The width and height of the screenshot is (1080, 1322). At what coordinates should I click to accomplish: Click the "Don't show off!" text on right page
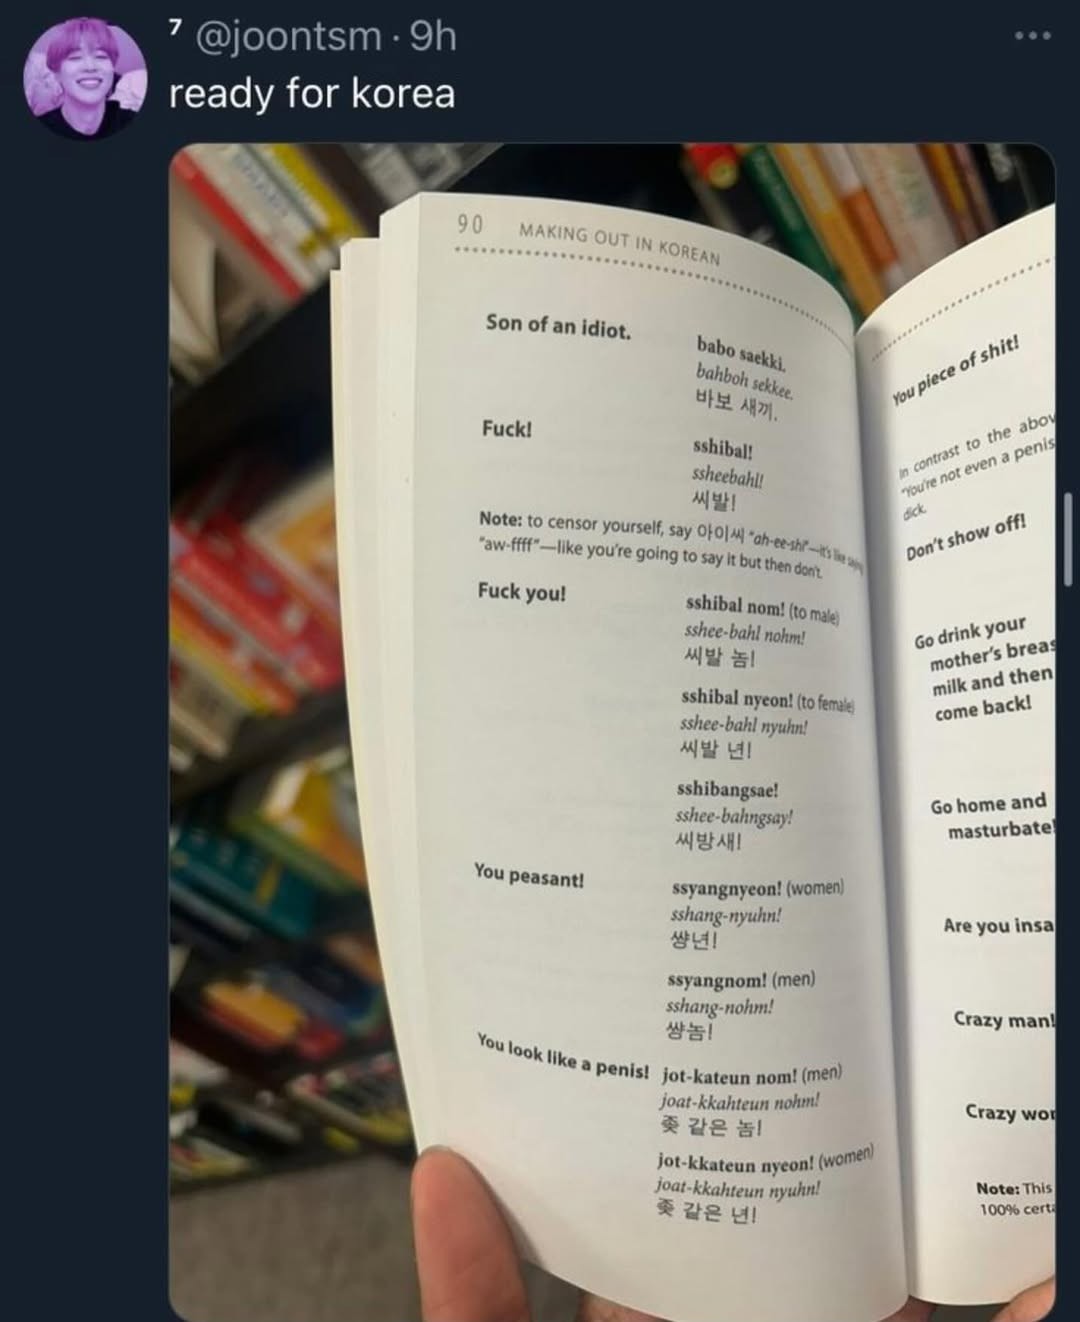click(966, 535)
